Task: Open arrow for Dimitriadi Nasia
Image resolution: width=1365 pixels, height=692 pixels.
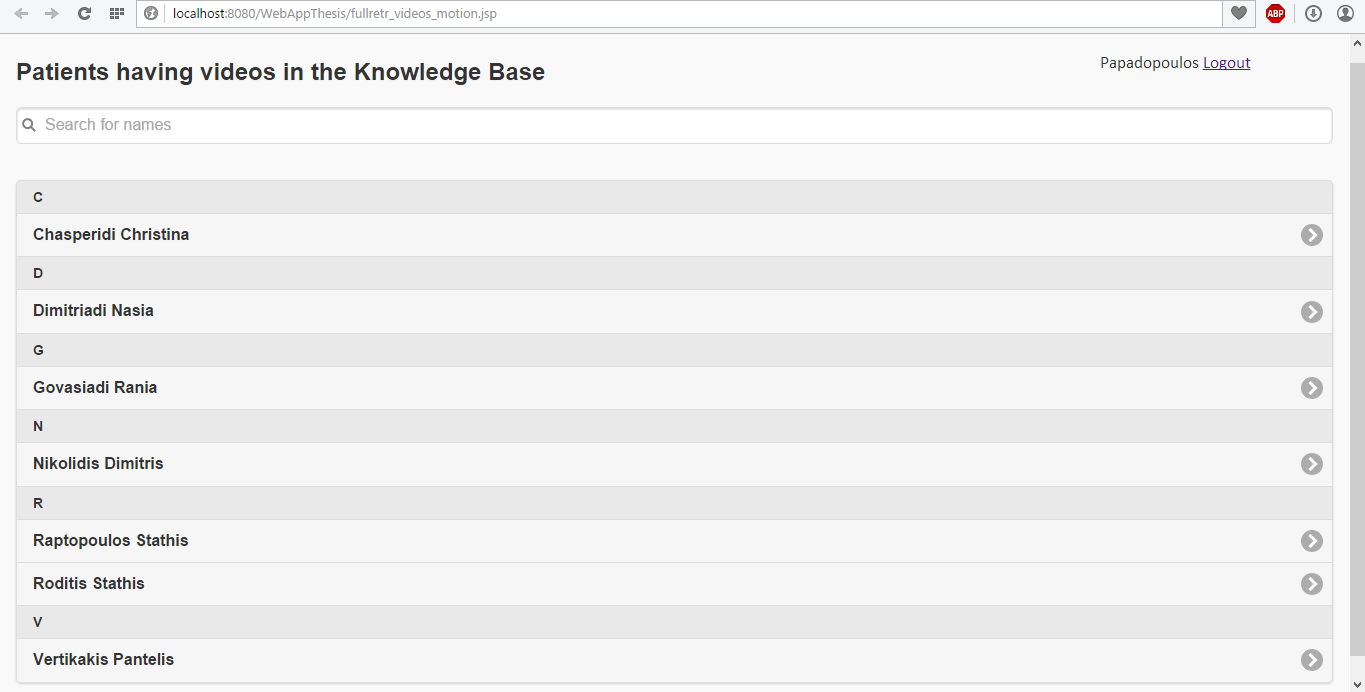Action: click(x=1312, y=311)
